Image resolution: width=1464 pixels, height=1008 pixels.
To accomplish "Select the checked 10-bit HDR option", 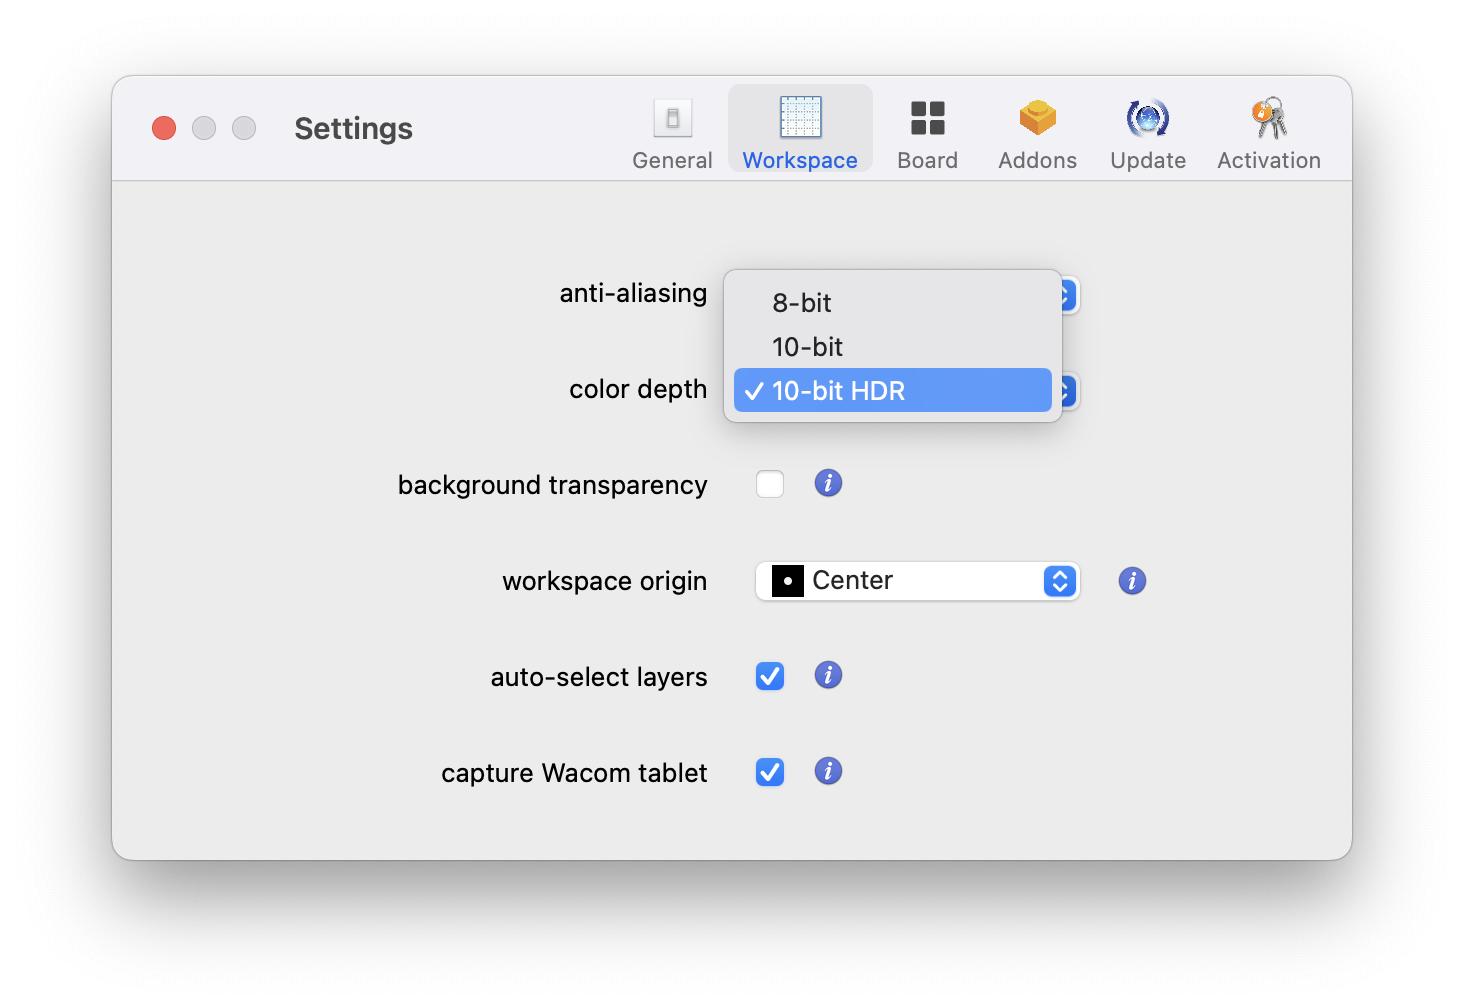I will point(892,391).
